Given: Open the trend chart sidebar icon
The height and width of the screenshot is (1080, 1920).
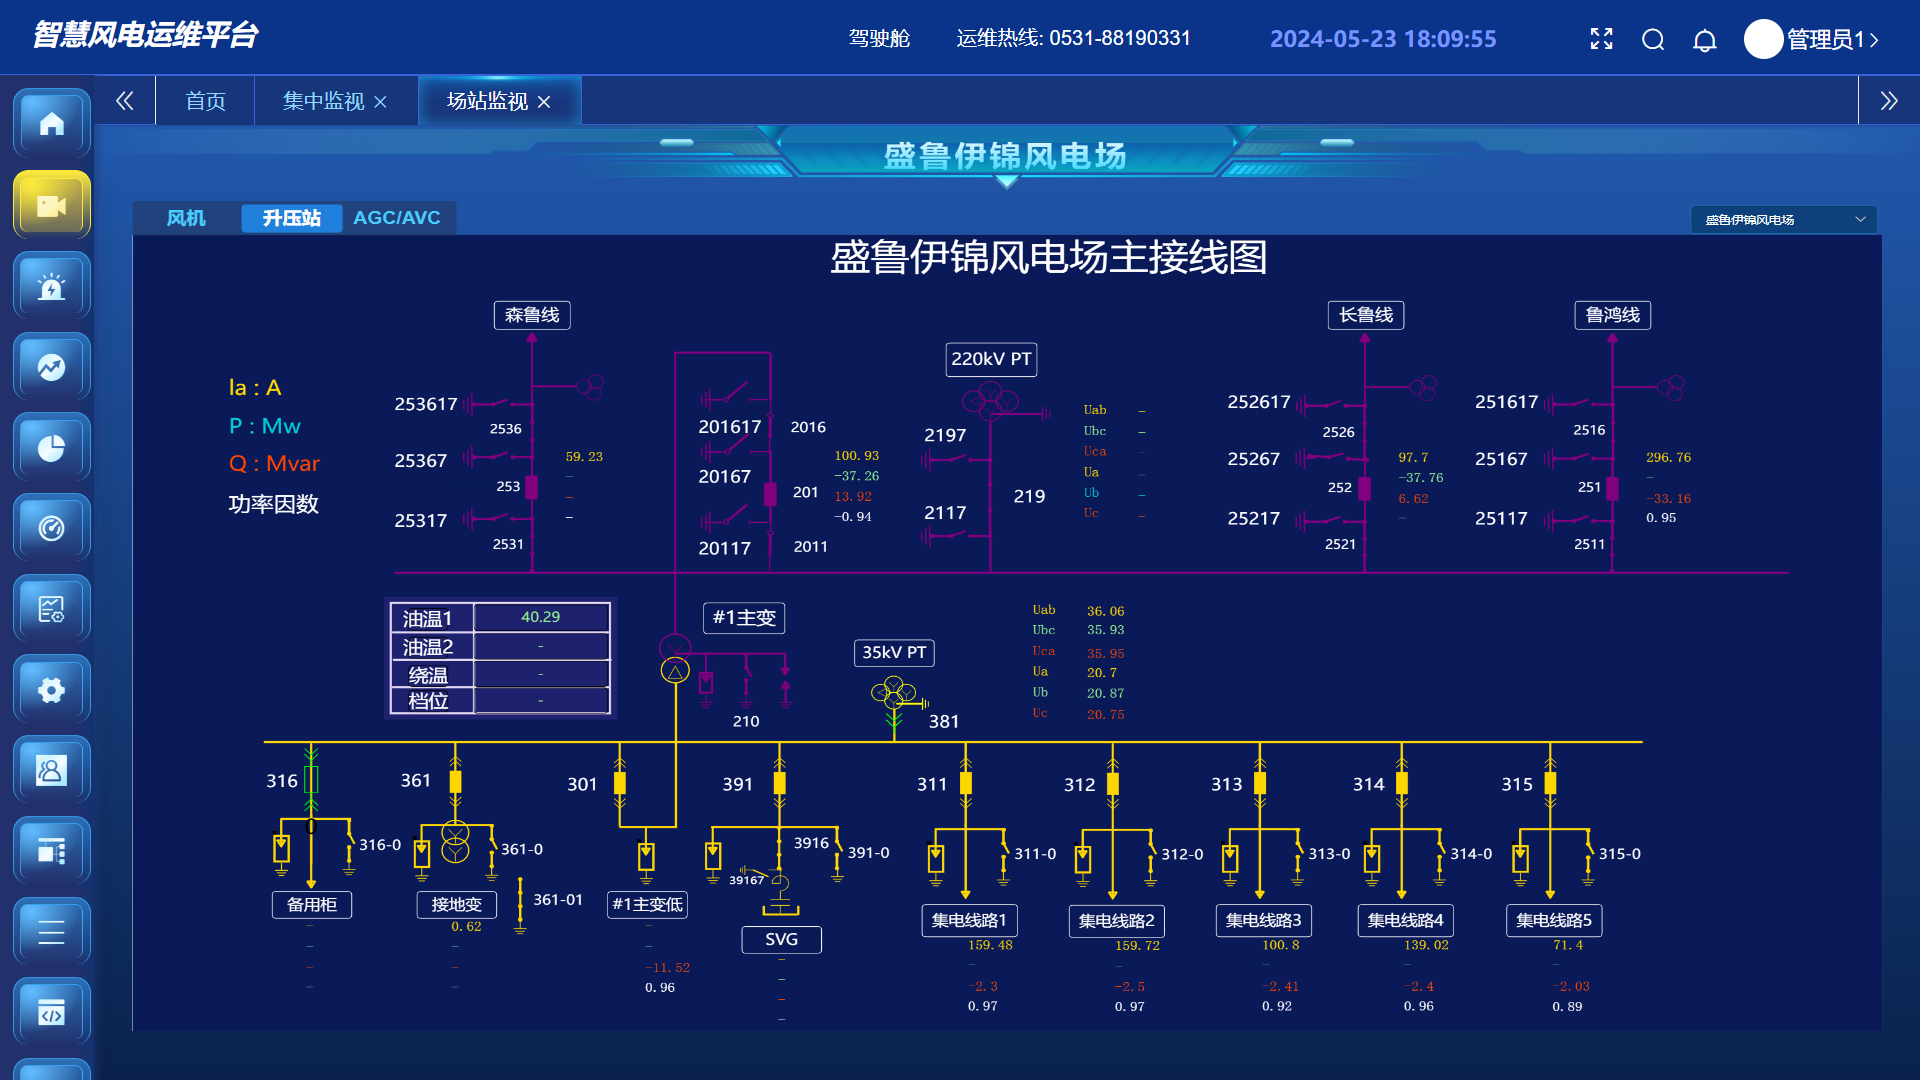Looking at the screenshot, I should point(51,367).
